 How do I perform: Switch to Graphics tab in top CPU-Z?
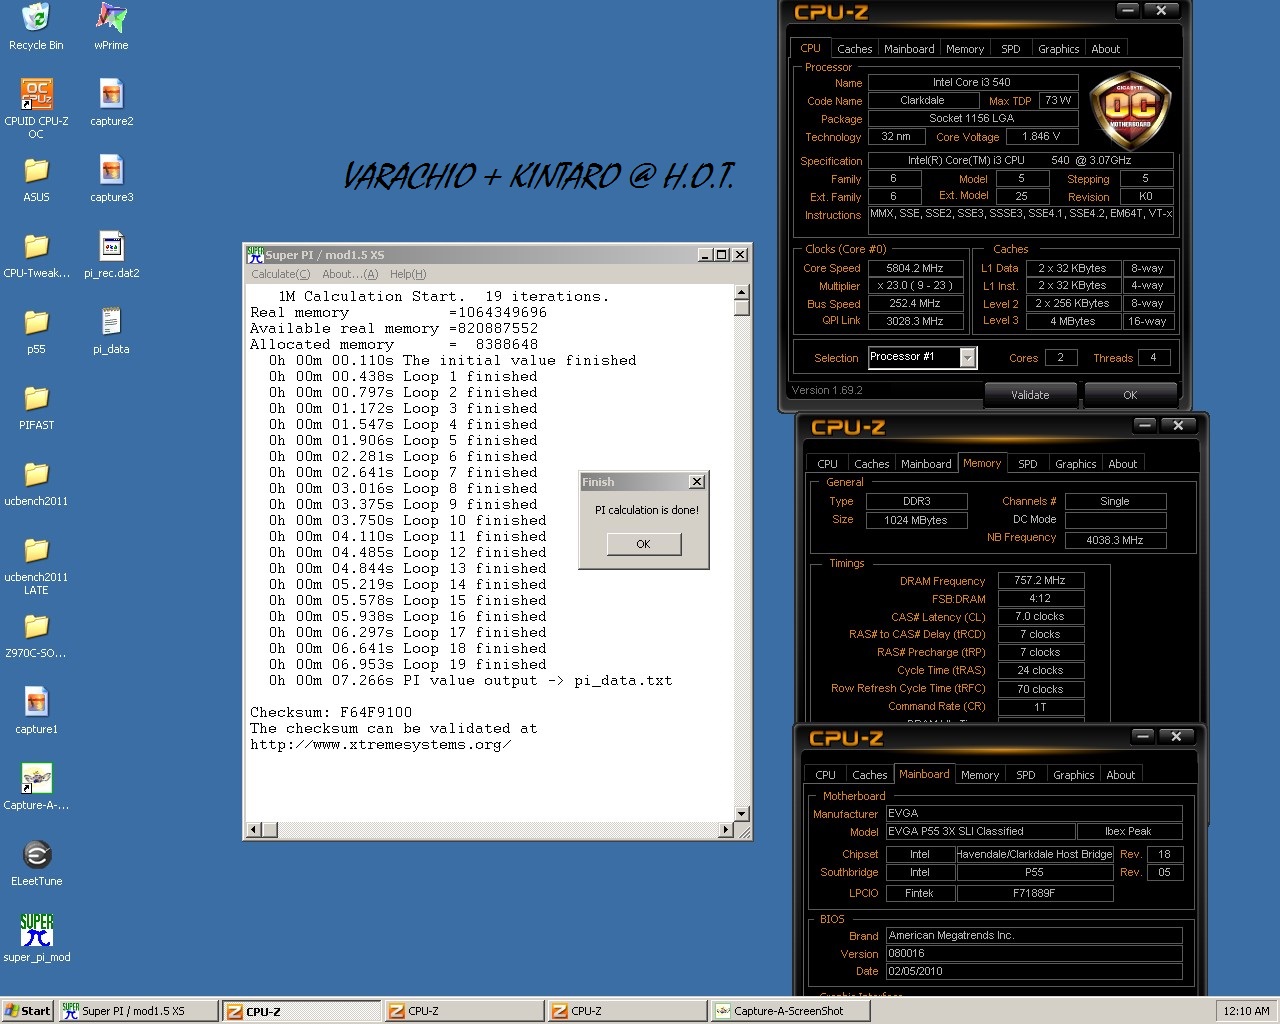pos(1058,49)
